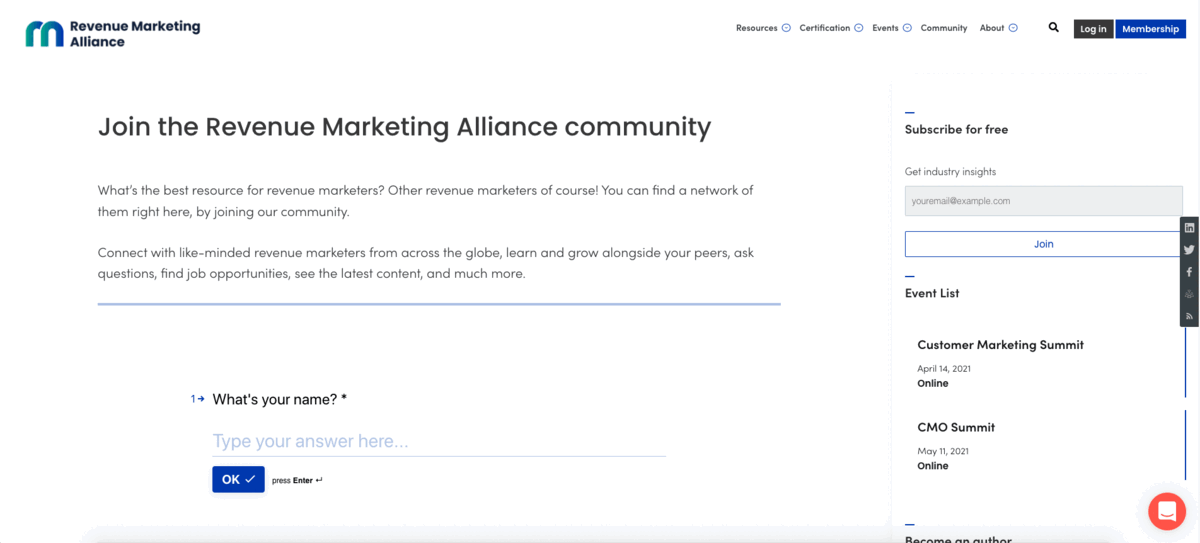1200x543 pixels.
Task: Click the 'Join the Revenue Marketing Alliance community' heading
Action: 404,127
